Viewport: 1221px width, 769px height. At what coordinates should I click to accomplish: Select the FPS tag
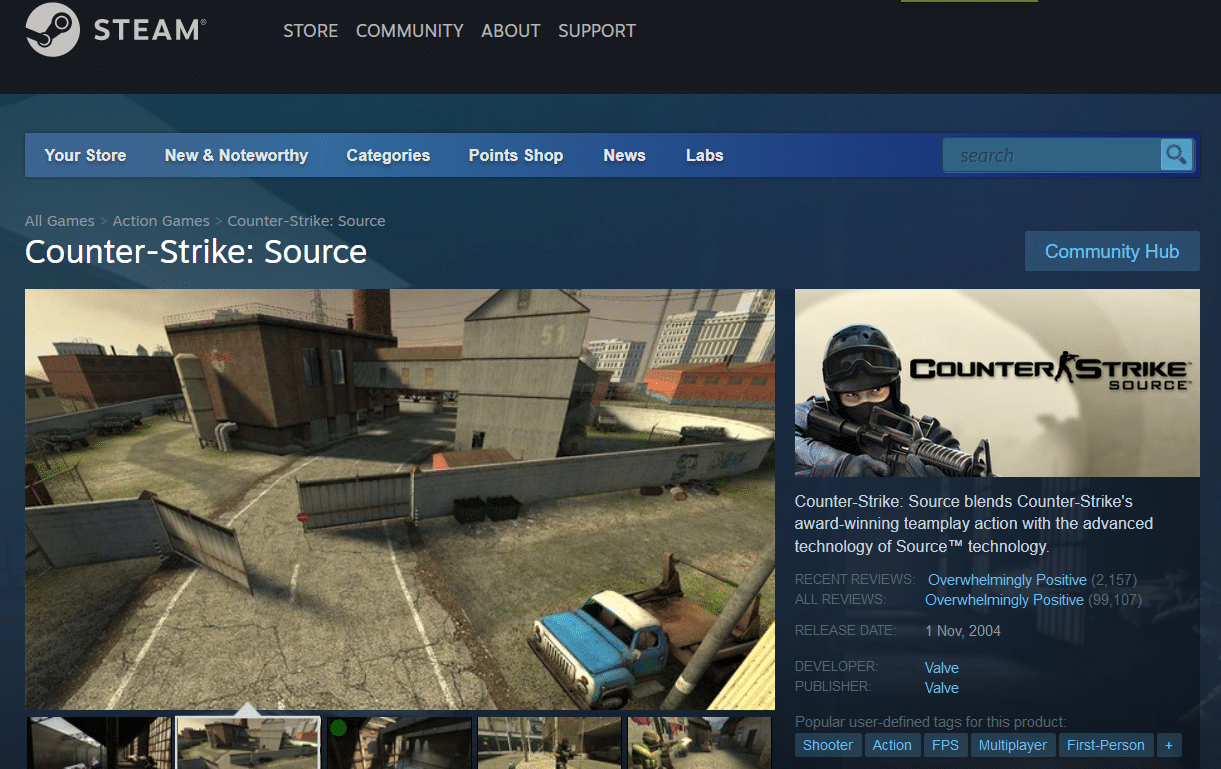(945, 745)
